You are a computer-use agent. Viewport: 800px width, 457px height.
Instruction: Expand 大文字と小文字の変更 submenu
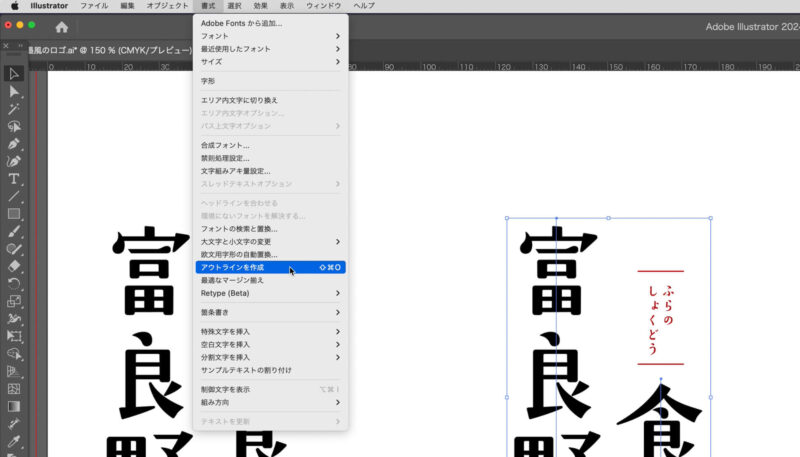click(x=270, y=242)
